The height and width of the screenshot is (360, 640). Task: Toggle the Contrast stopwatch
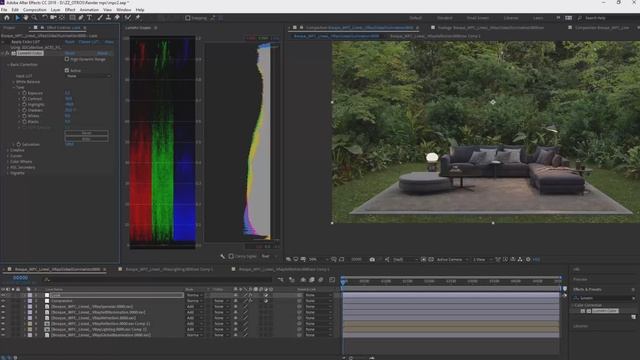[24, 99]
